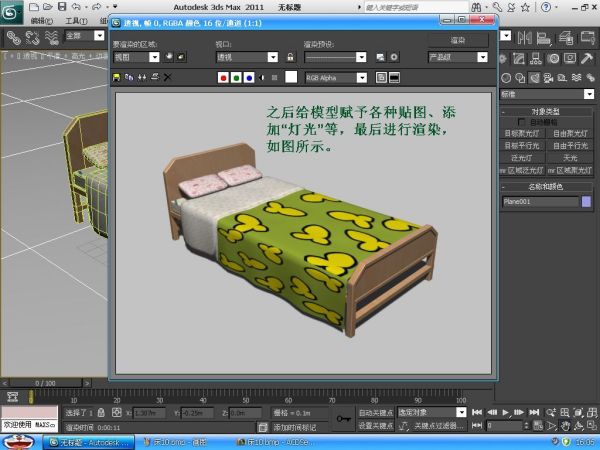
Task: Select the Systems category icon
Action: [x=590, y=78]
